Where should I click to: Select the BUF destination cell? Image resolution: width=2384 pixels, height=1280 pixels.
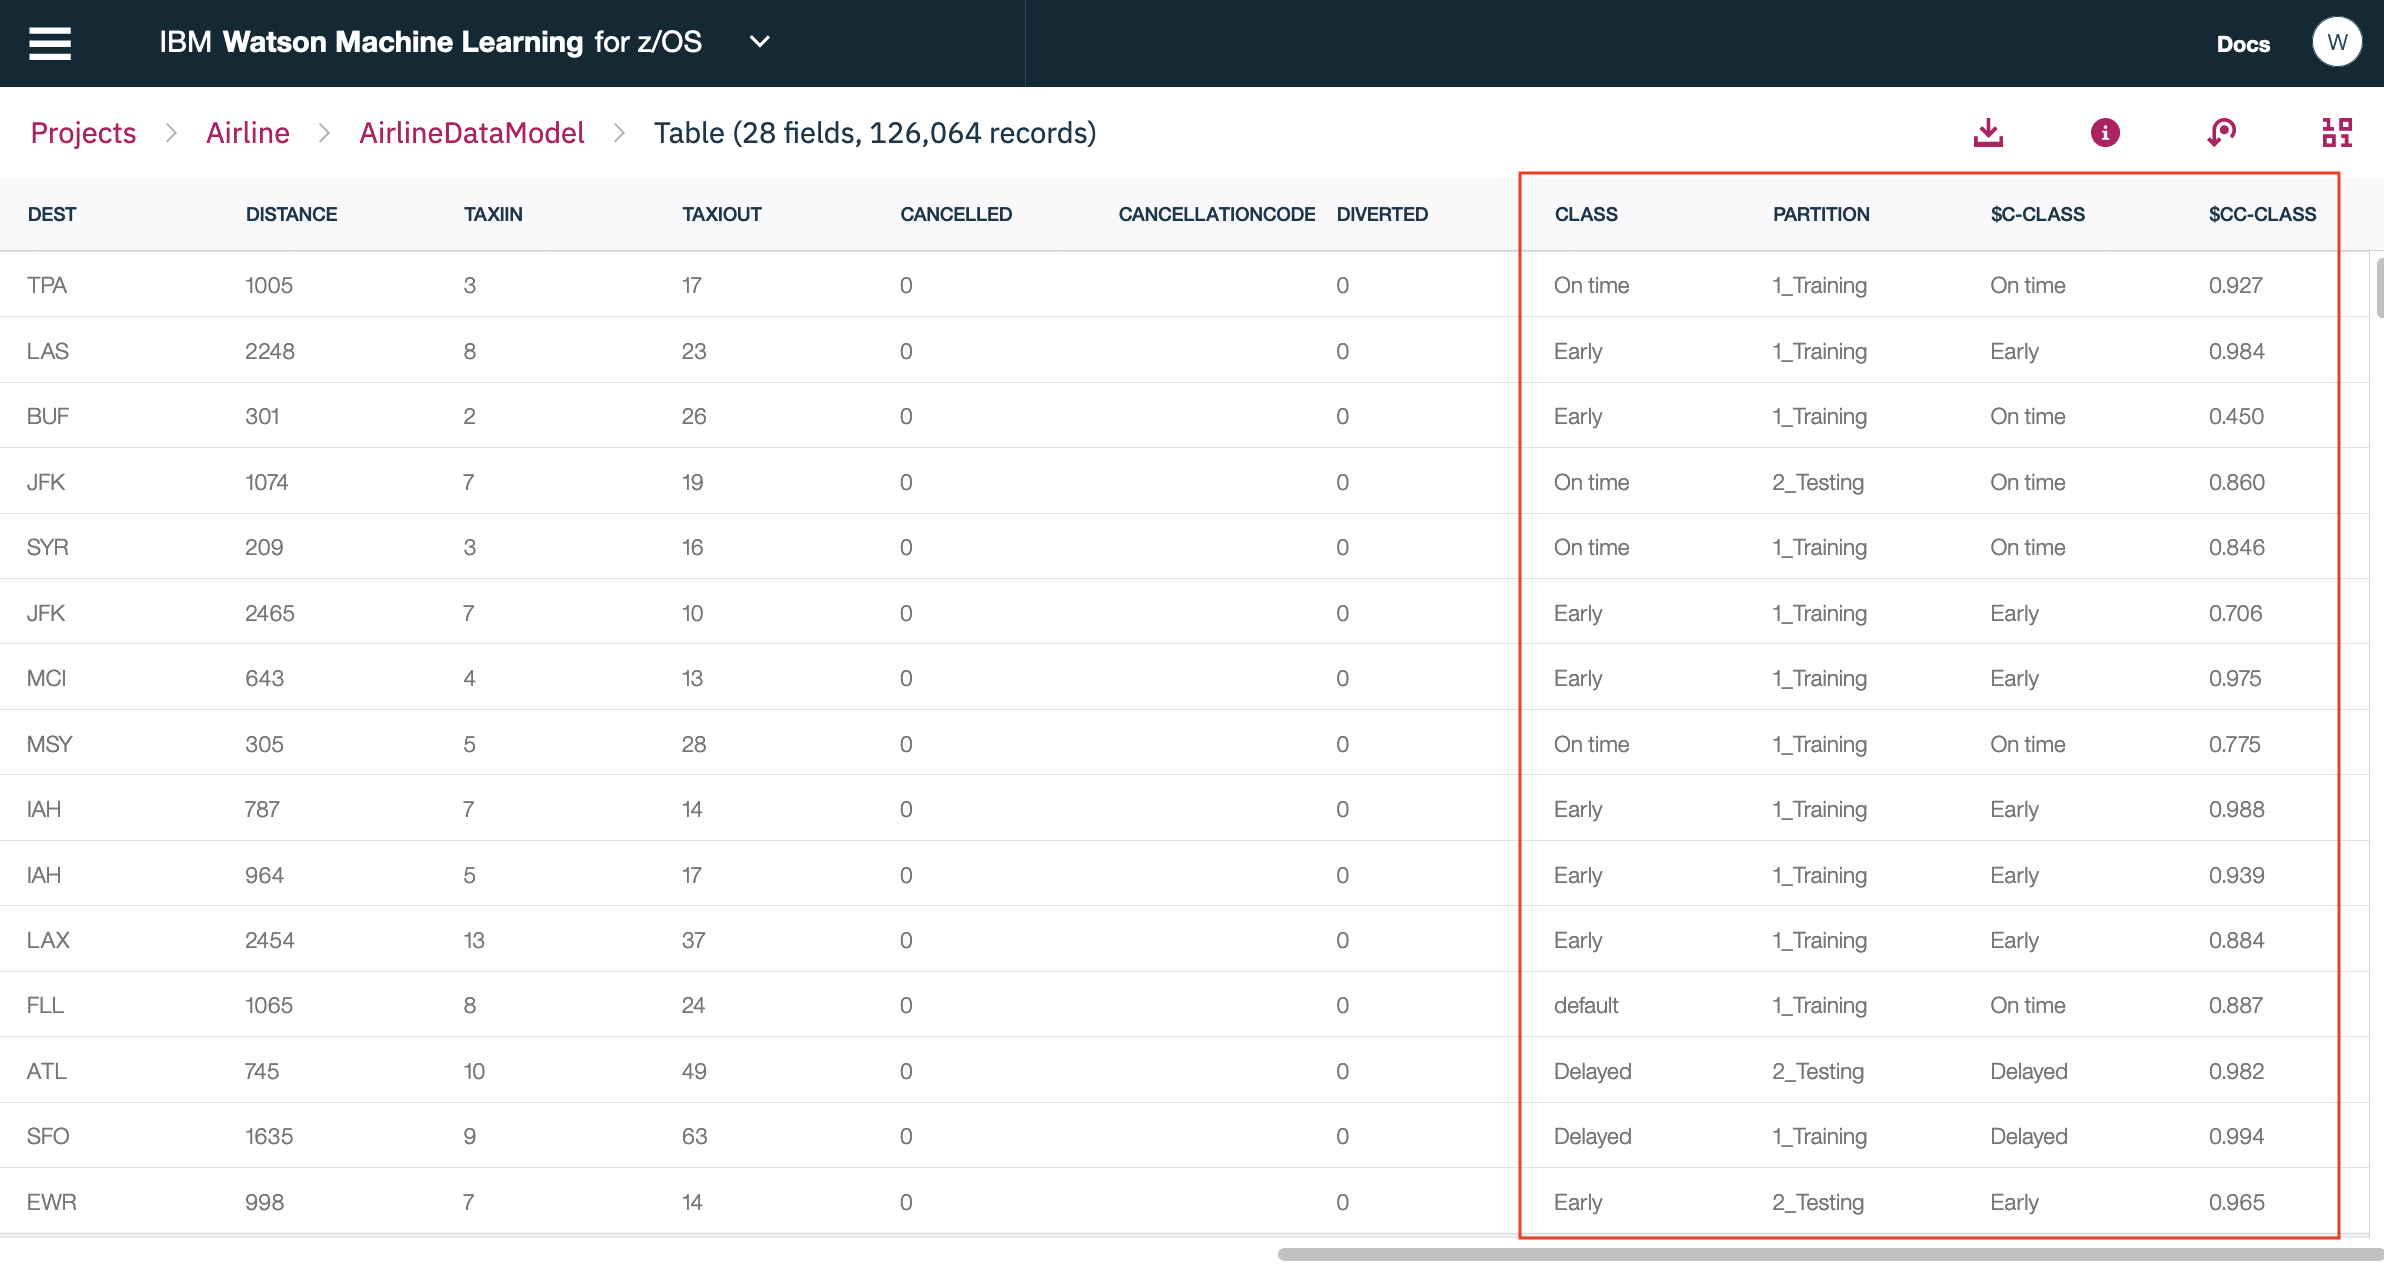tap(48, 416)
